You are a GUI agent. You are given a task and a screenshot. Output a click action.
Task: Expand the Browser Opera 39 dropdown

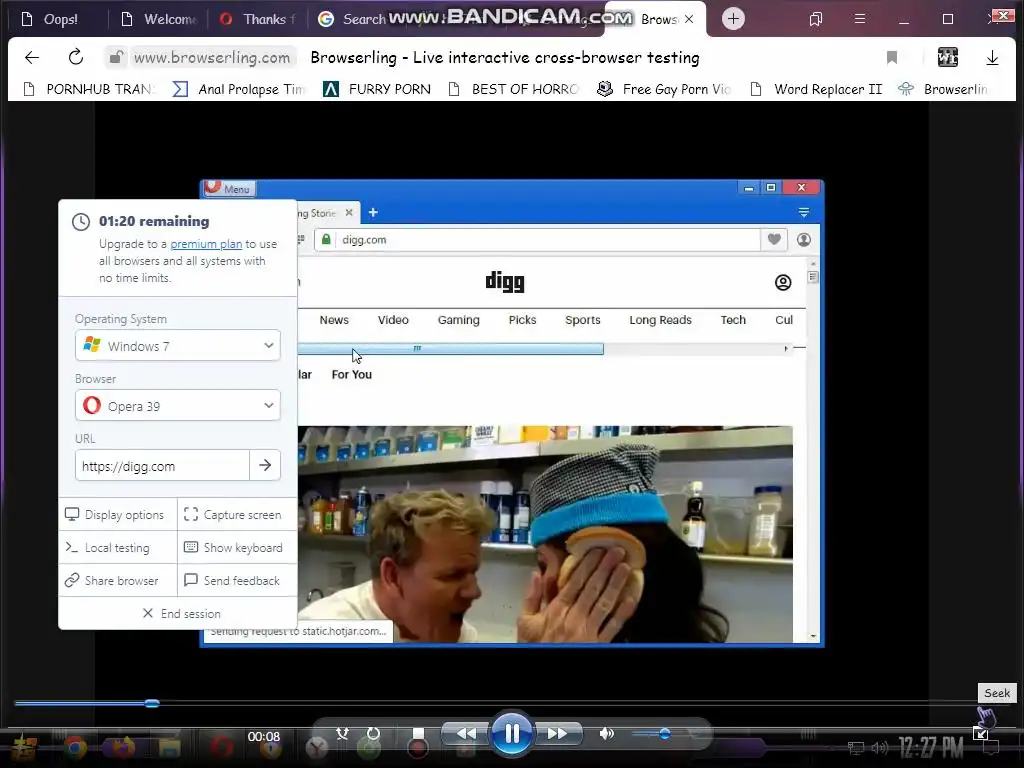(178, 406)
